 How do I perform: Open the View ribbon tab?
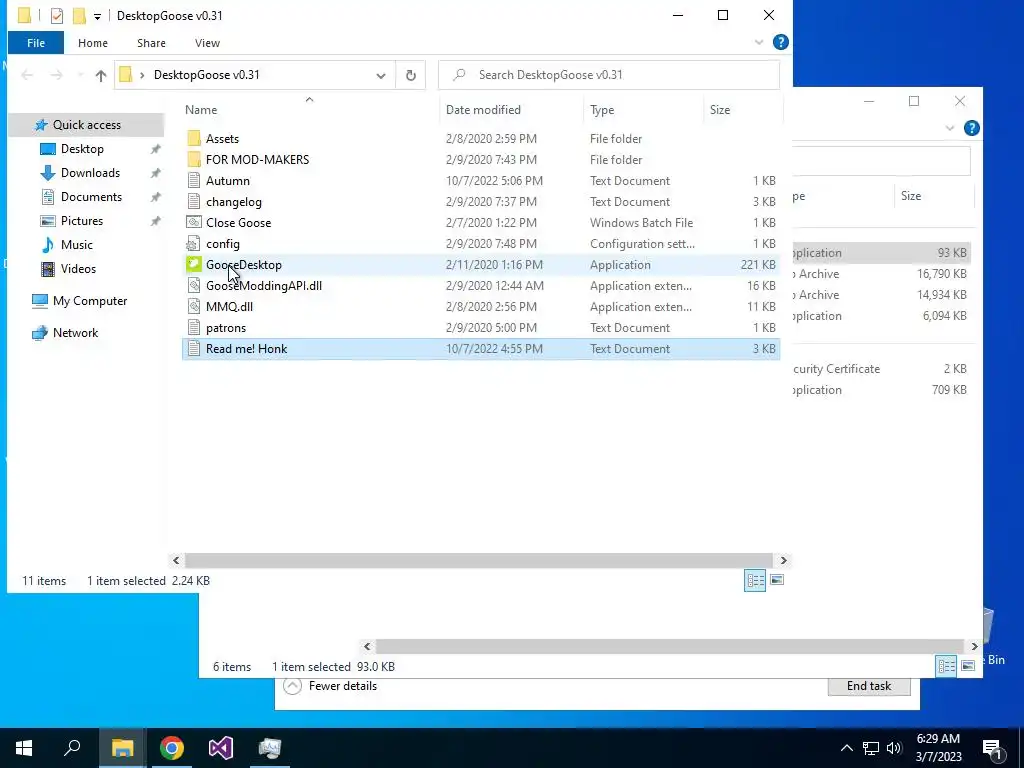(x=207, y=43)
